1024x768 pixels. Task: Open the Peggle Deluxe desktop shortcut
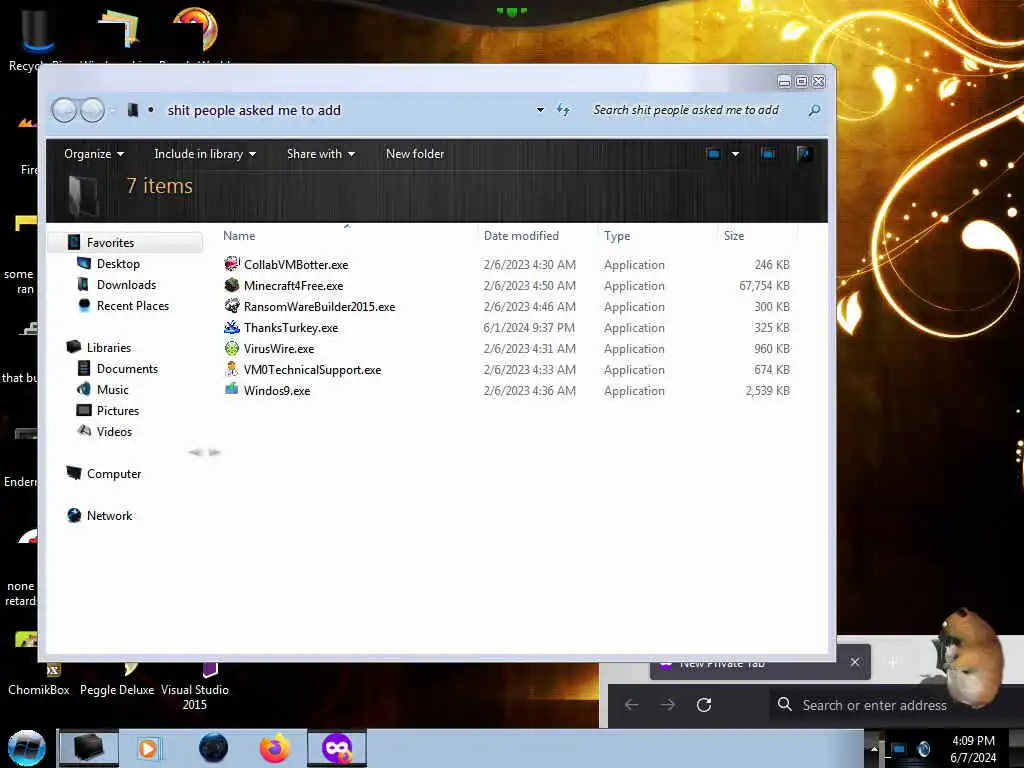coord(117,681)
